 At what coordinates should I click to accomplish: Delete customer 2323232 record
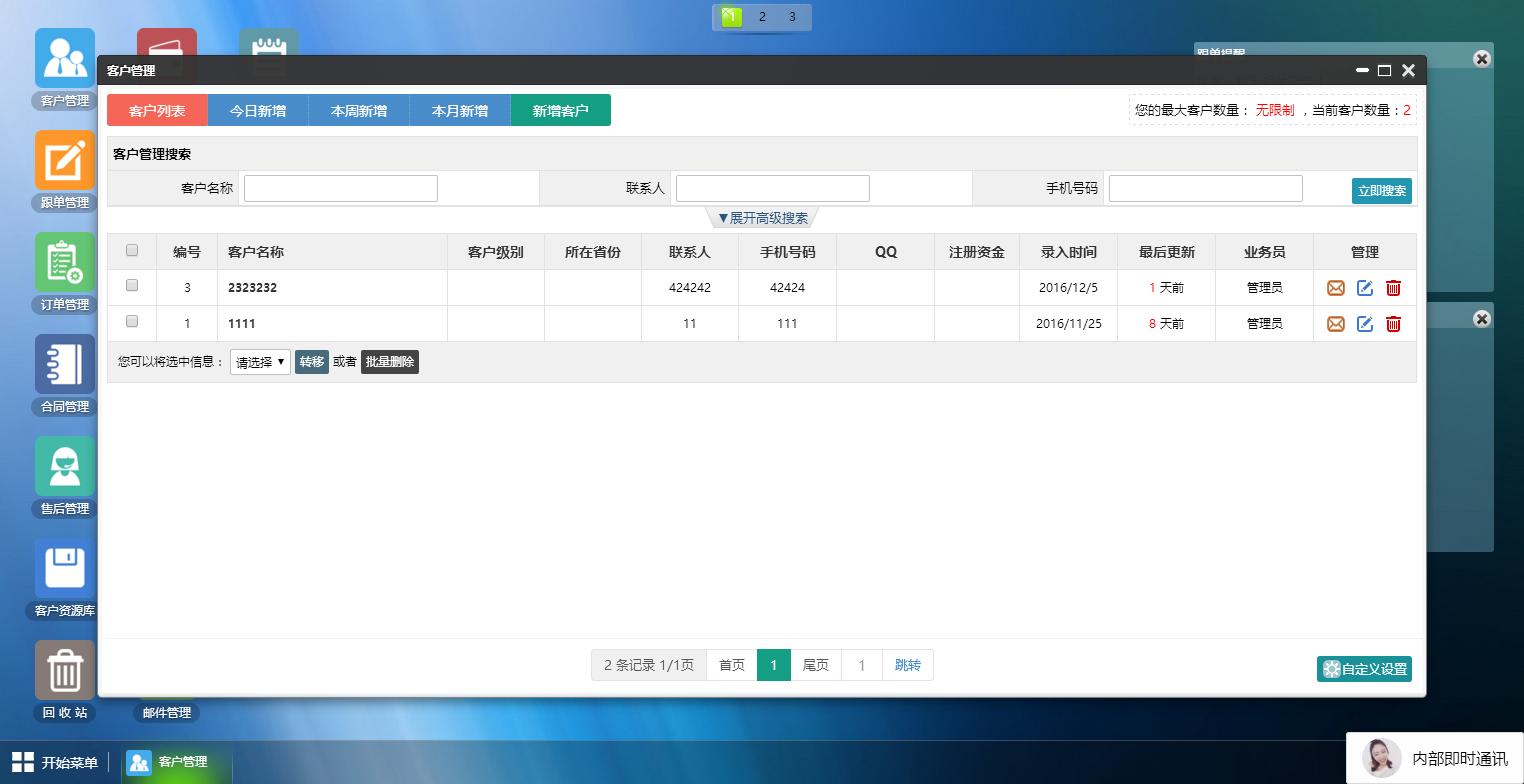(x=1393, y=288)
